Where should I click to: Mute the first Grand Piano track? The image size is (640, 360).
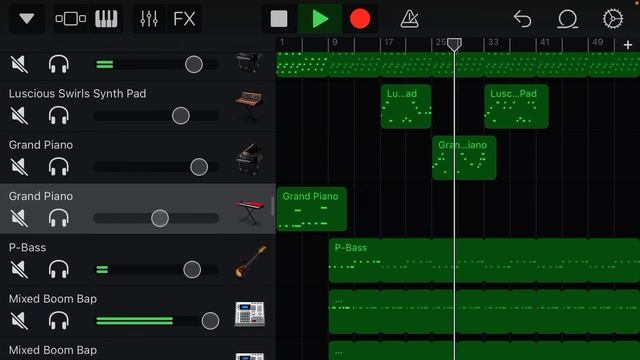[x=19, y=167]
